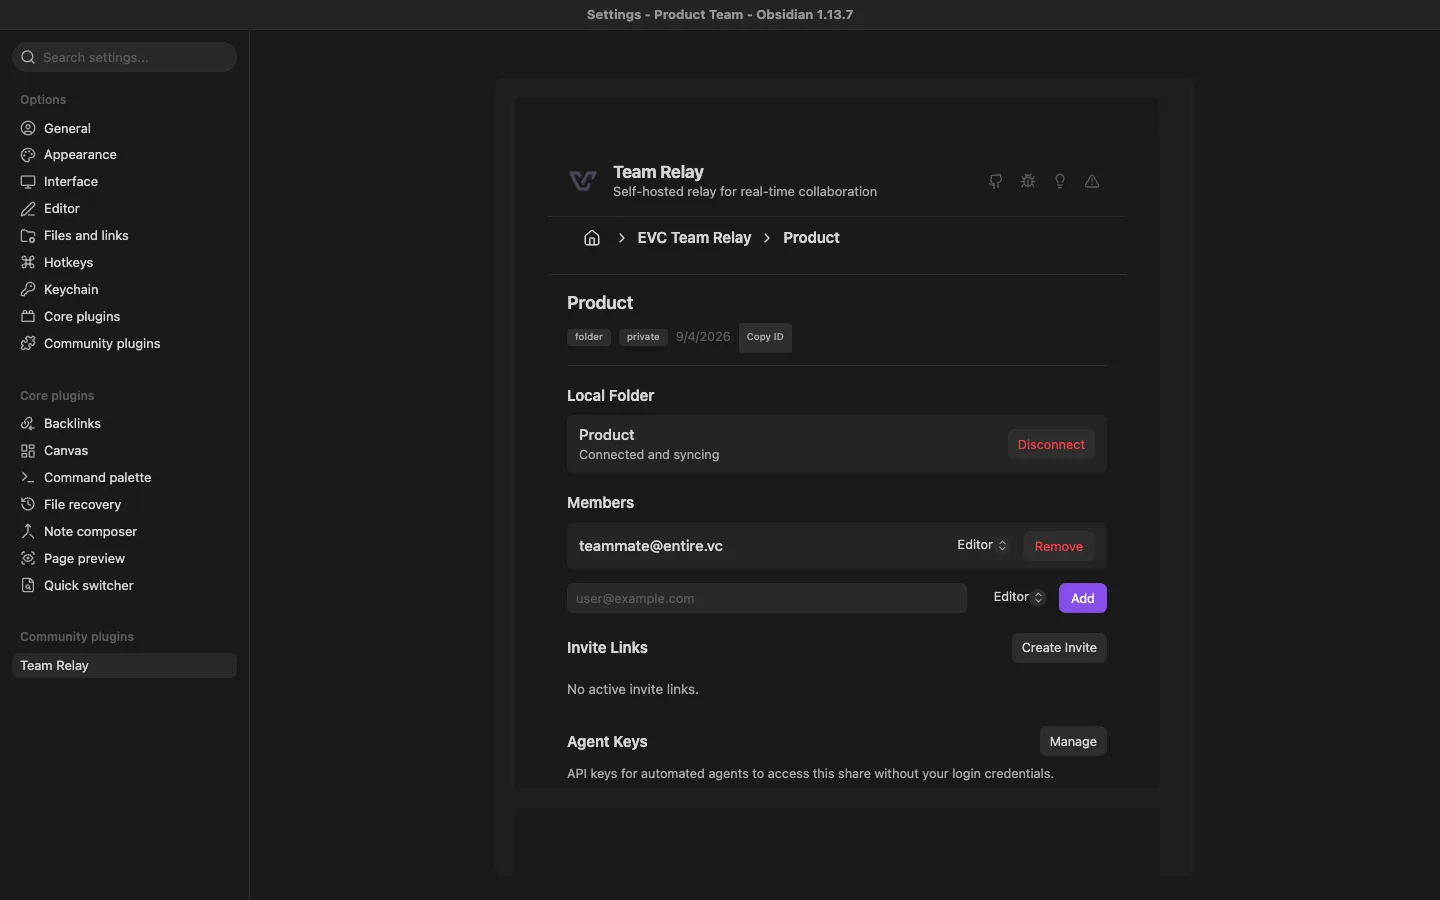Click the private tag

point(643,337)
